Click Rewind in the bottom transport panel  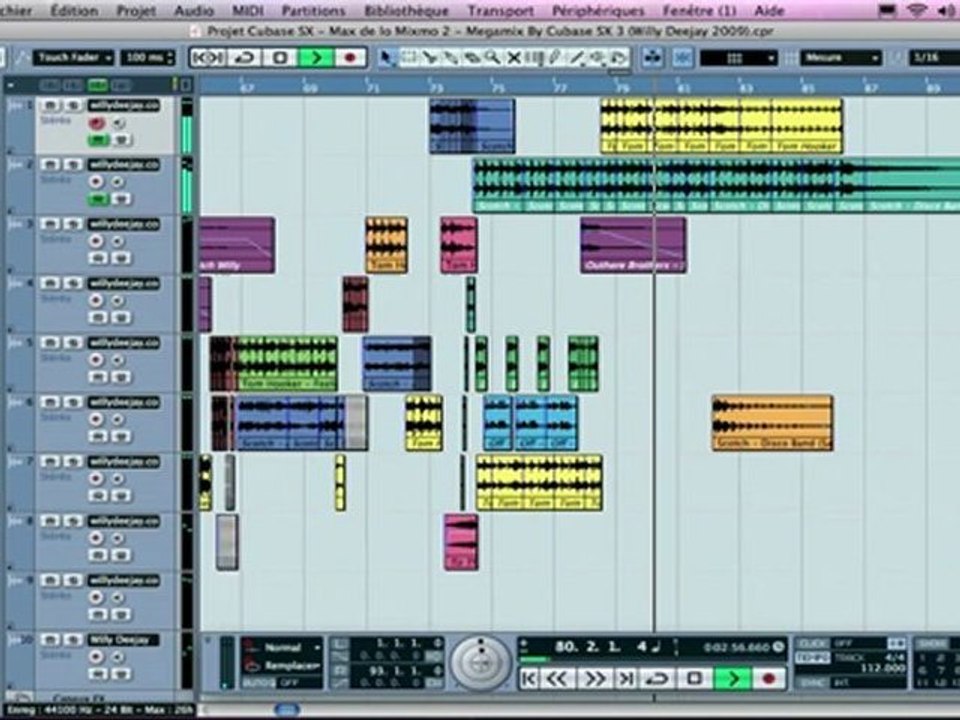[557, 678]
